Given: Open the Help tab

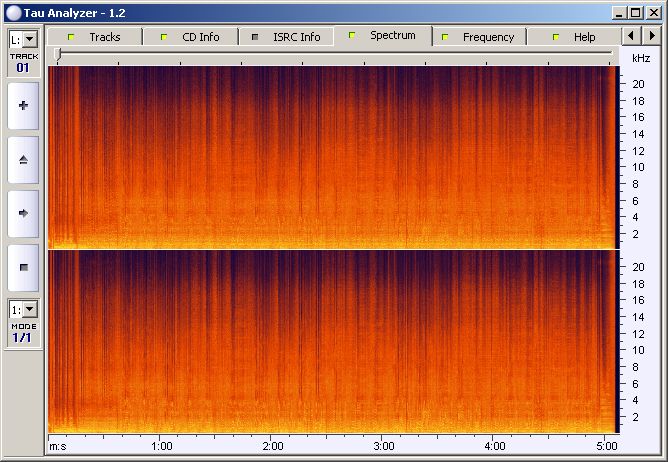Looking at the screenshot, I should tap(575, 37).
